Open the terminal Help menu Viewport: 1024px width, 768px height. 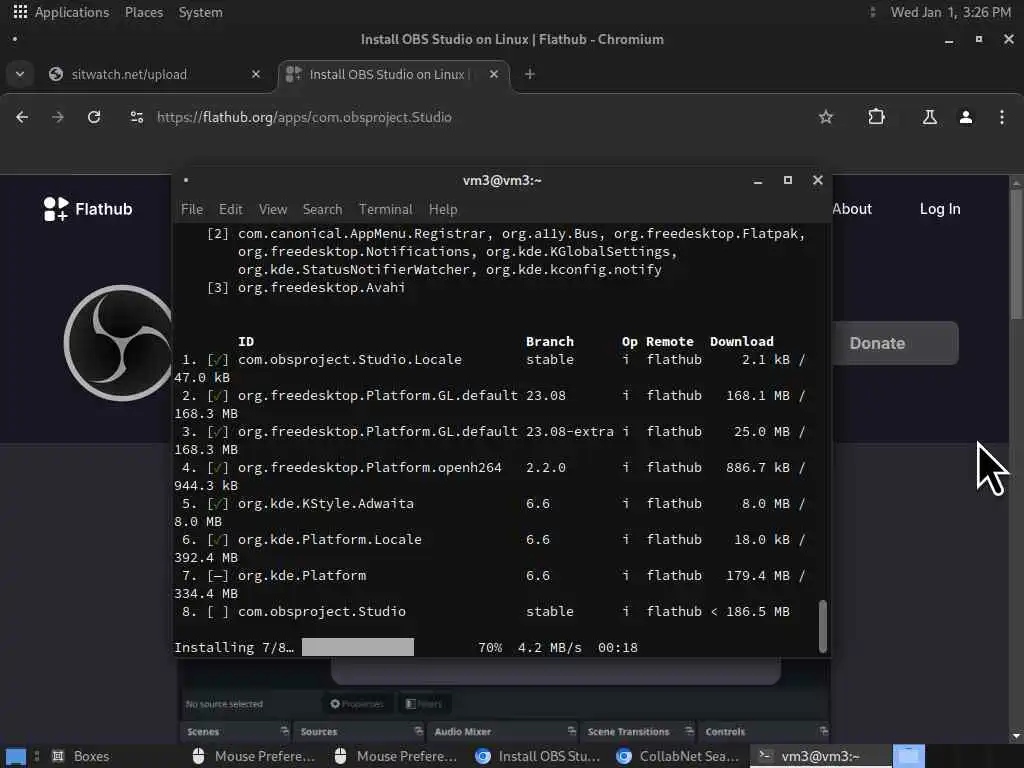click(x=443, y=209)
